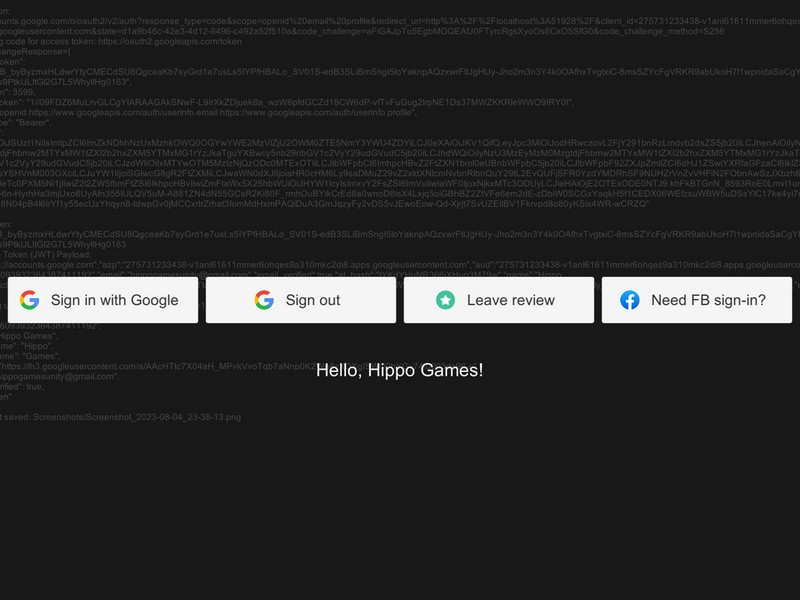This screenshot has height=600, width=800.
Task: Click the Google logo on the Sign in button
Action: pos(30,300)
